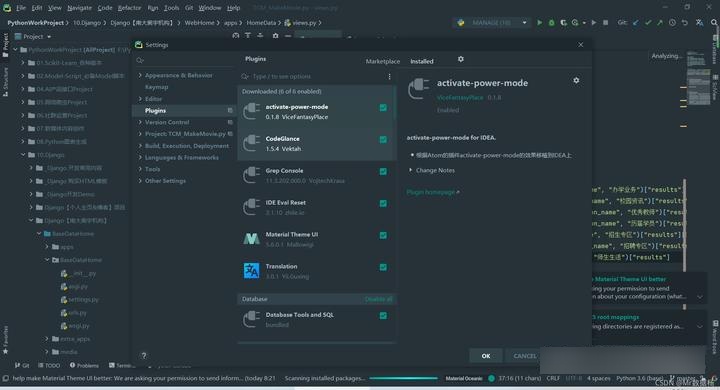The height and width of the screenshot is (390, 720).
Task: Uncheck the Translation plugin checkbox
Action: point(383,267)
